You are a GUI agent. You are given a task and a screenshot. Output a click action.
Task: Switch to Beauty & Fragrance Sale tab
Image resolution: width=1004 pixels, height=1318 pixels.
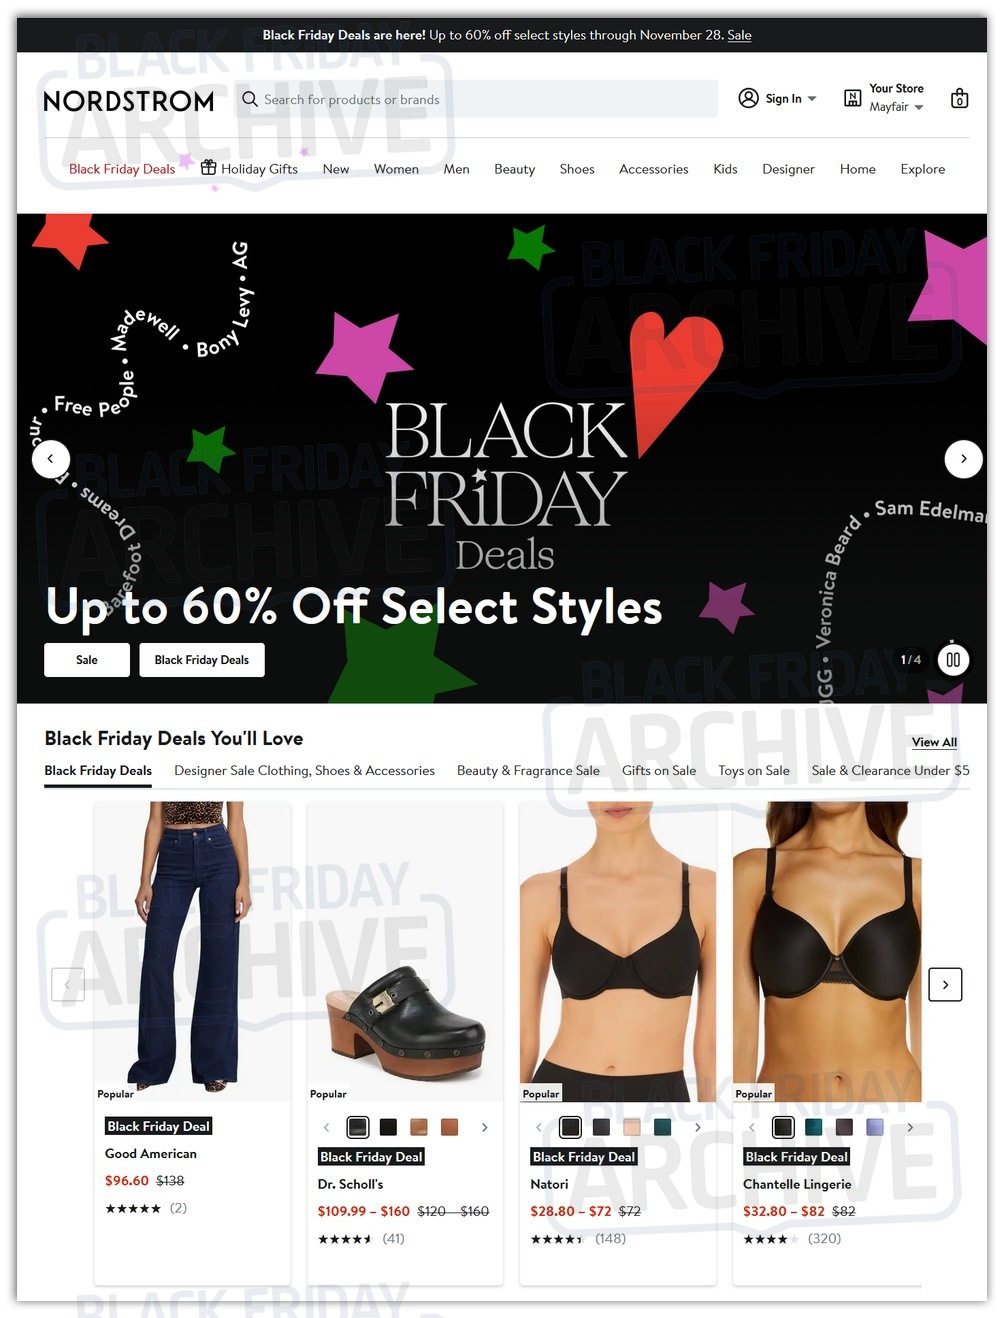(x=528, y=770)
